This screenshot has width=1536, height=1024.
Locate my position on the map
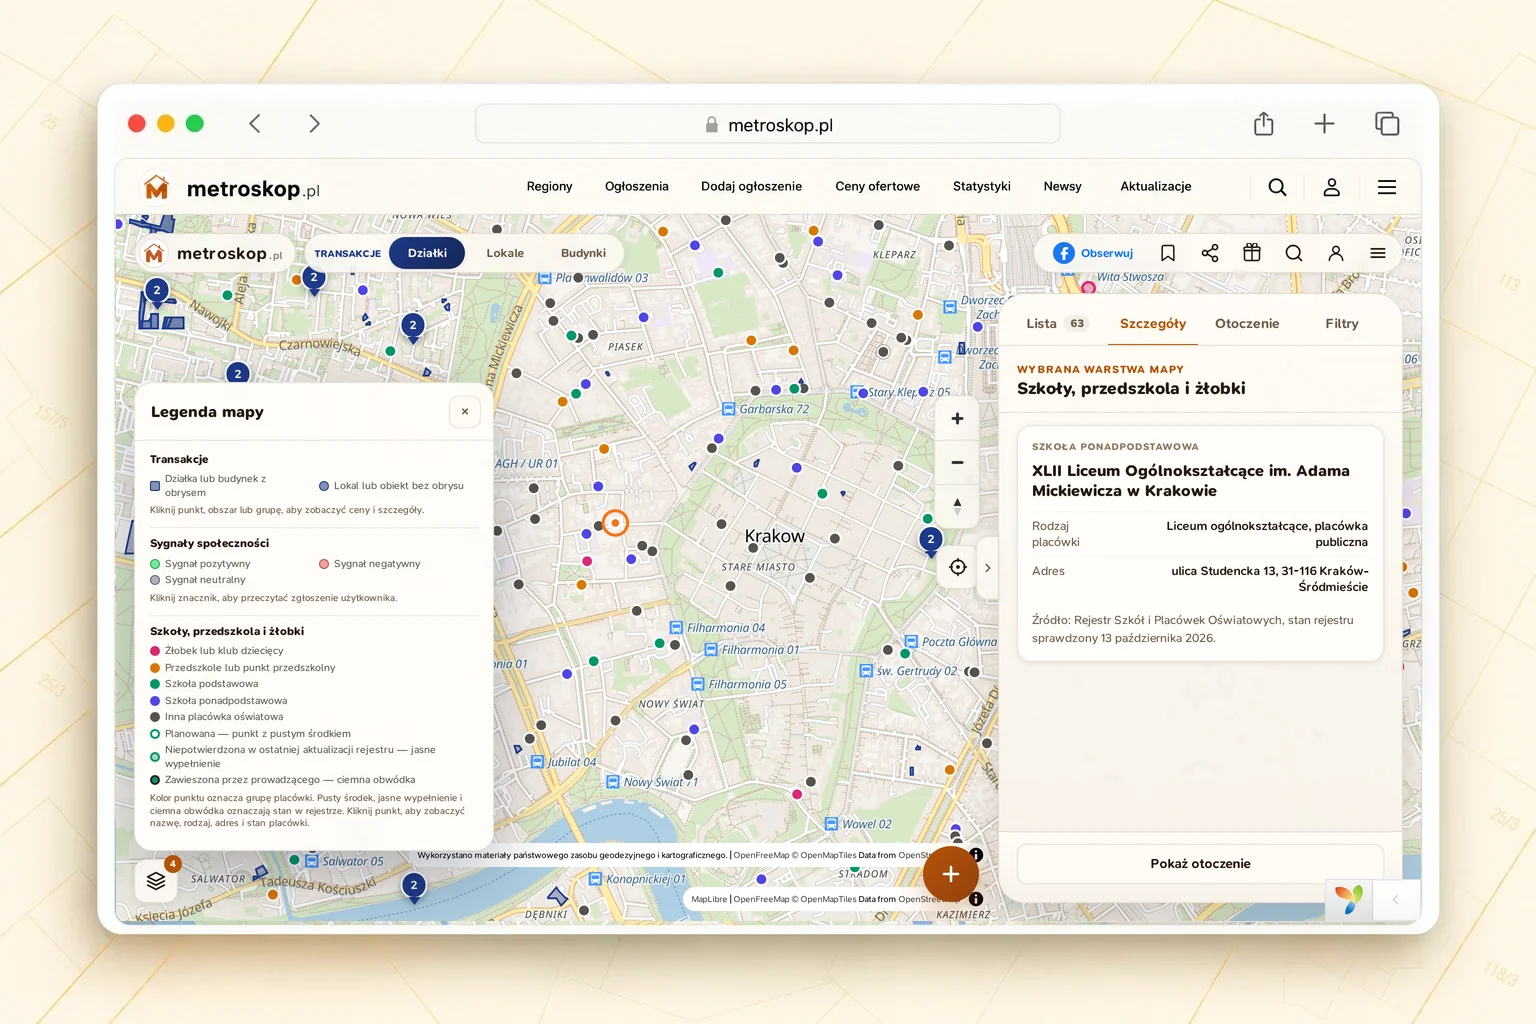957,567
